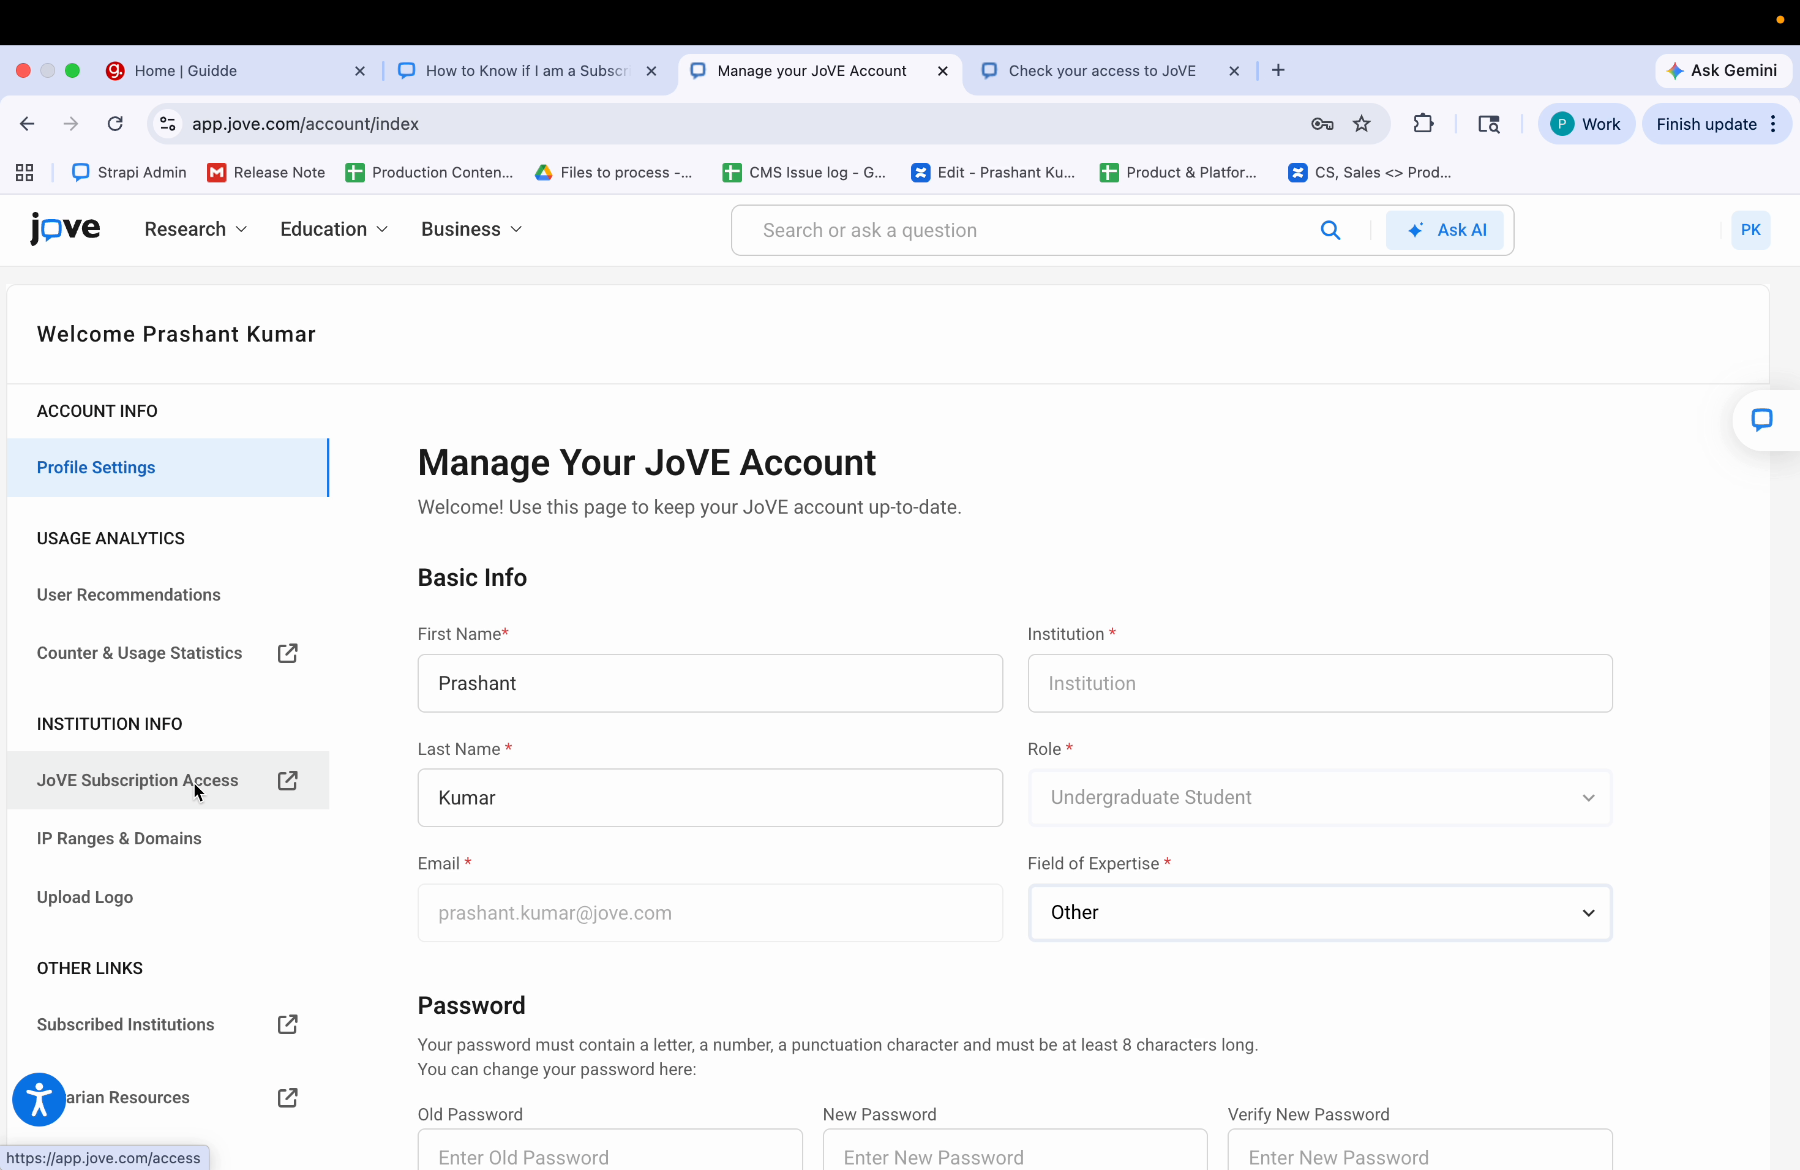
Task: Open the chat widget on the right
Action: click(1763, 419)
